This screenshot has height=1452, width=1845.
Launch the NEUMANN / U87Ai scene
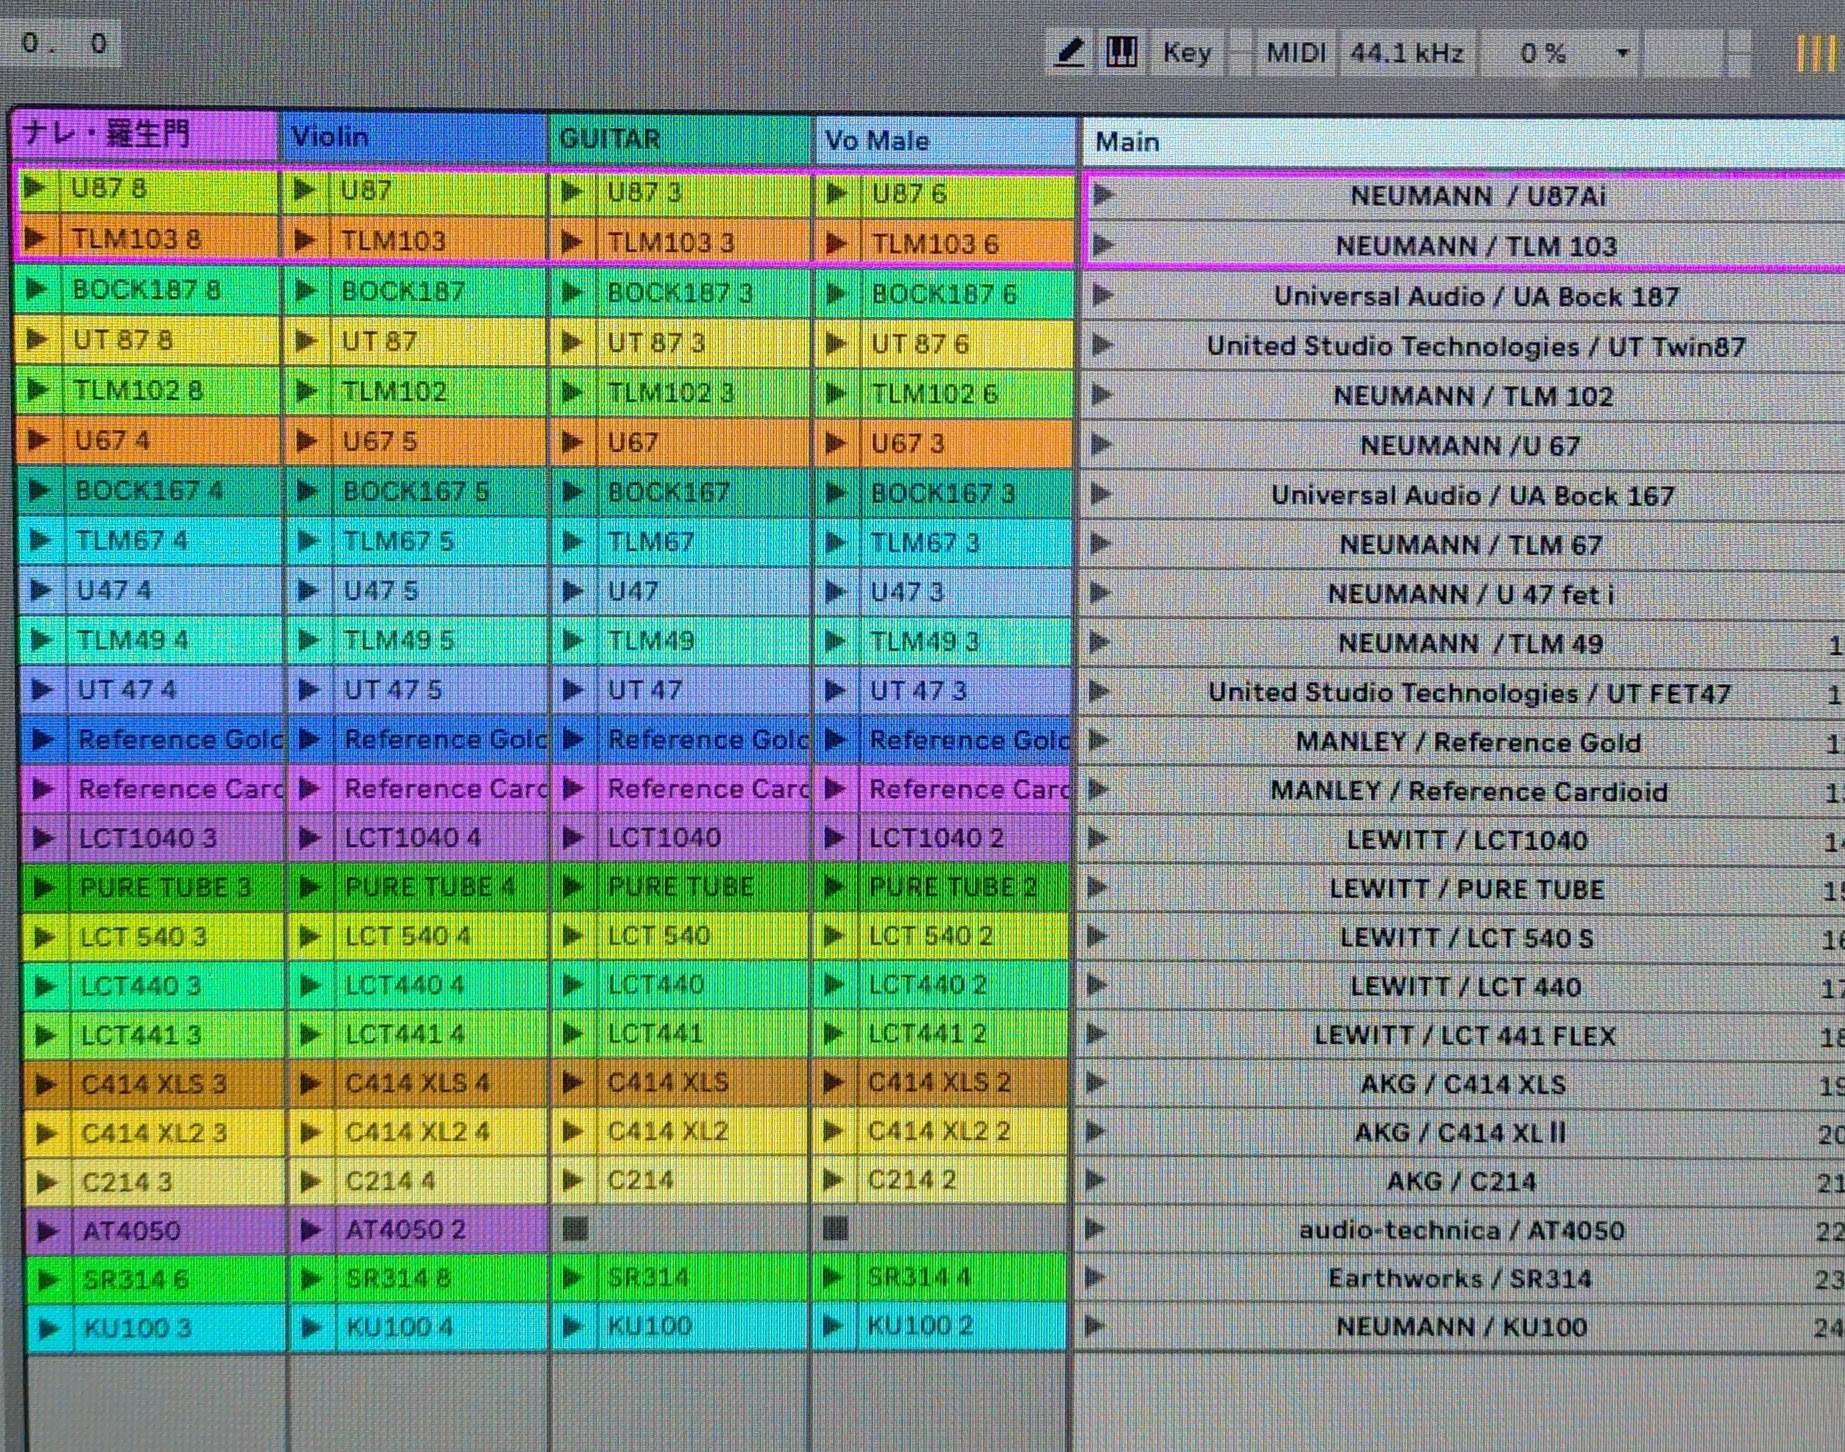click(x=1103, y=195)
